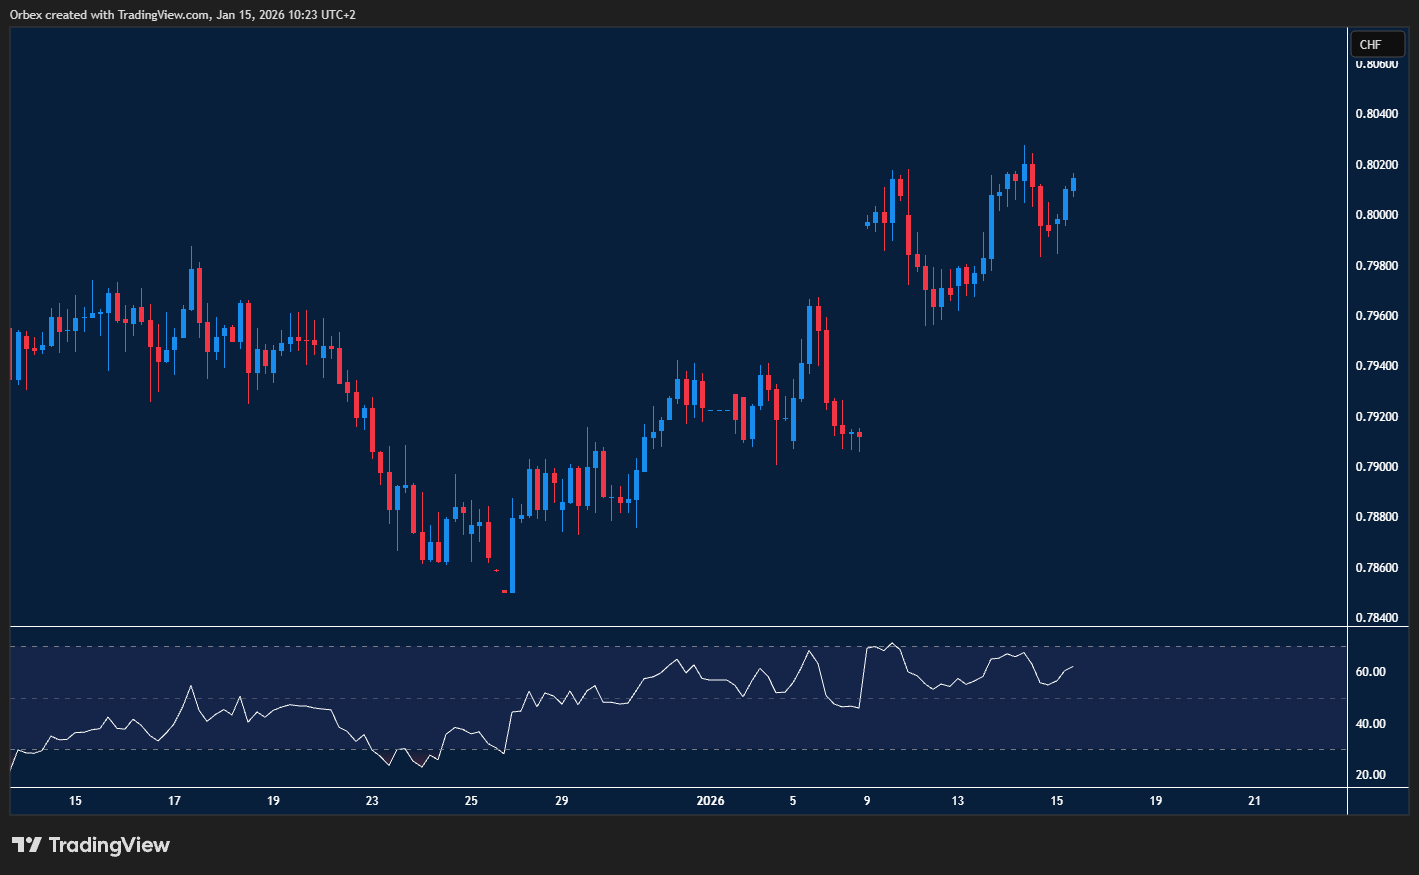This screenshot has height=875, width=1419.
Task: Click the 0.80400 price scale label
Action: point(1376,114)
